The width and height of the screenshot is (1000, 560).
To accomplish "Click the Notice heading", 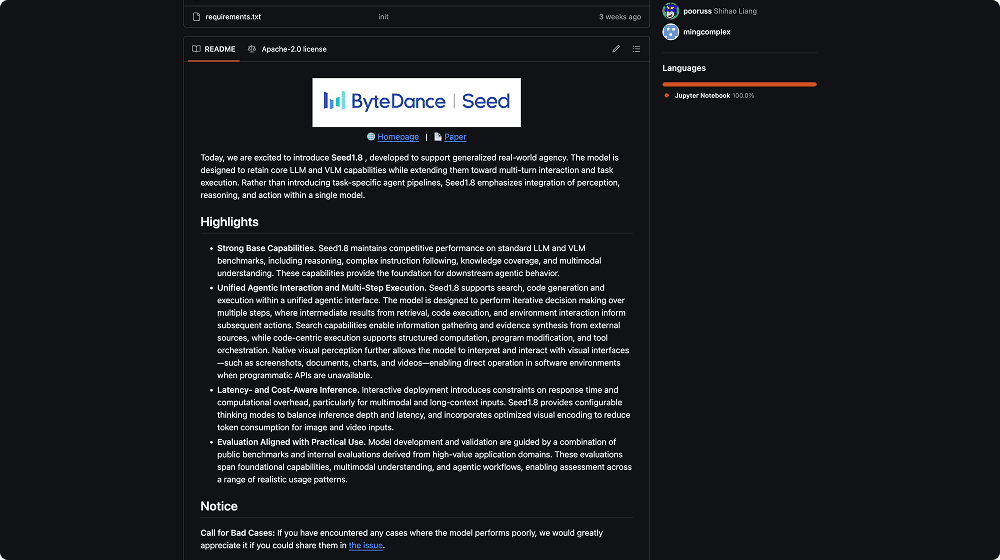I will click(x=219, y=506).
